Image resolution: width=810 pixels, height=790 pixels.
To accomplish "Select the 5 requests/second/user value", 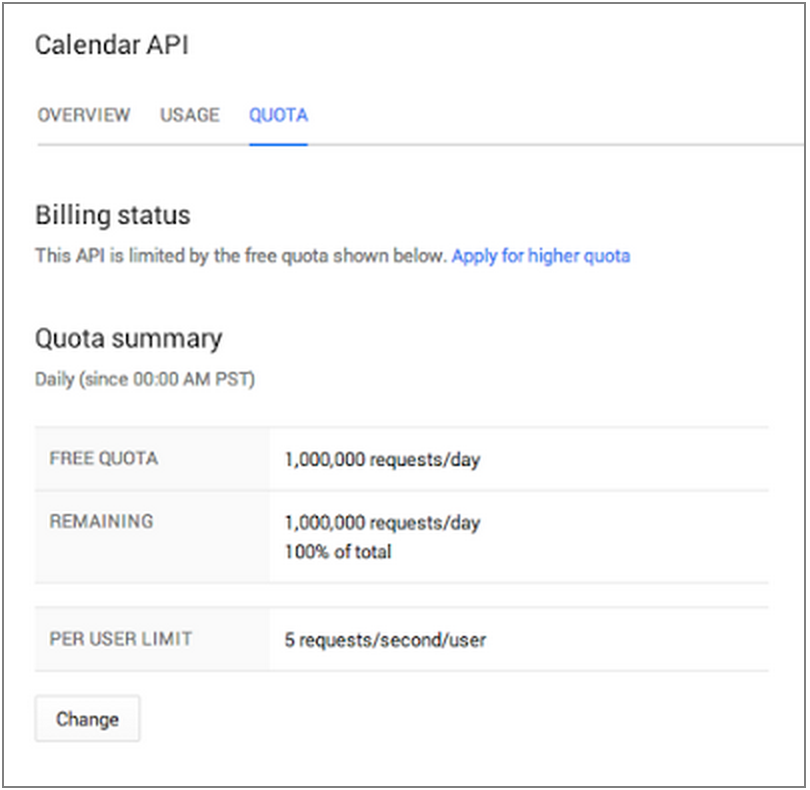I will [385, 640].
